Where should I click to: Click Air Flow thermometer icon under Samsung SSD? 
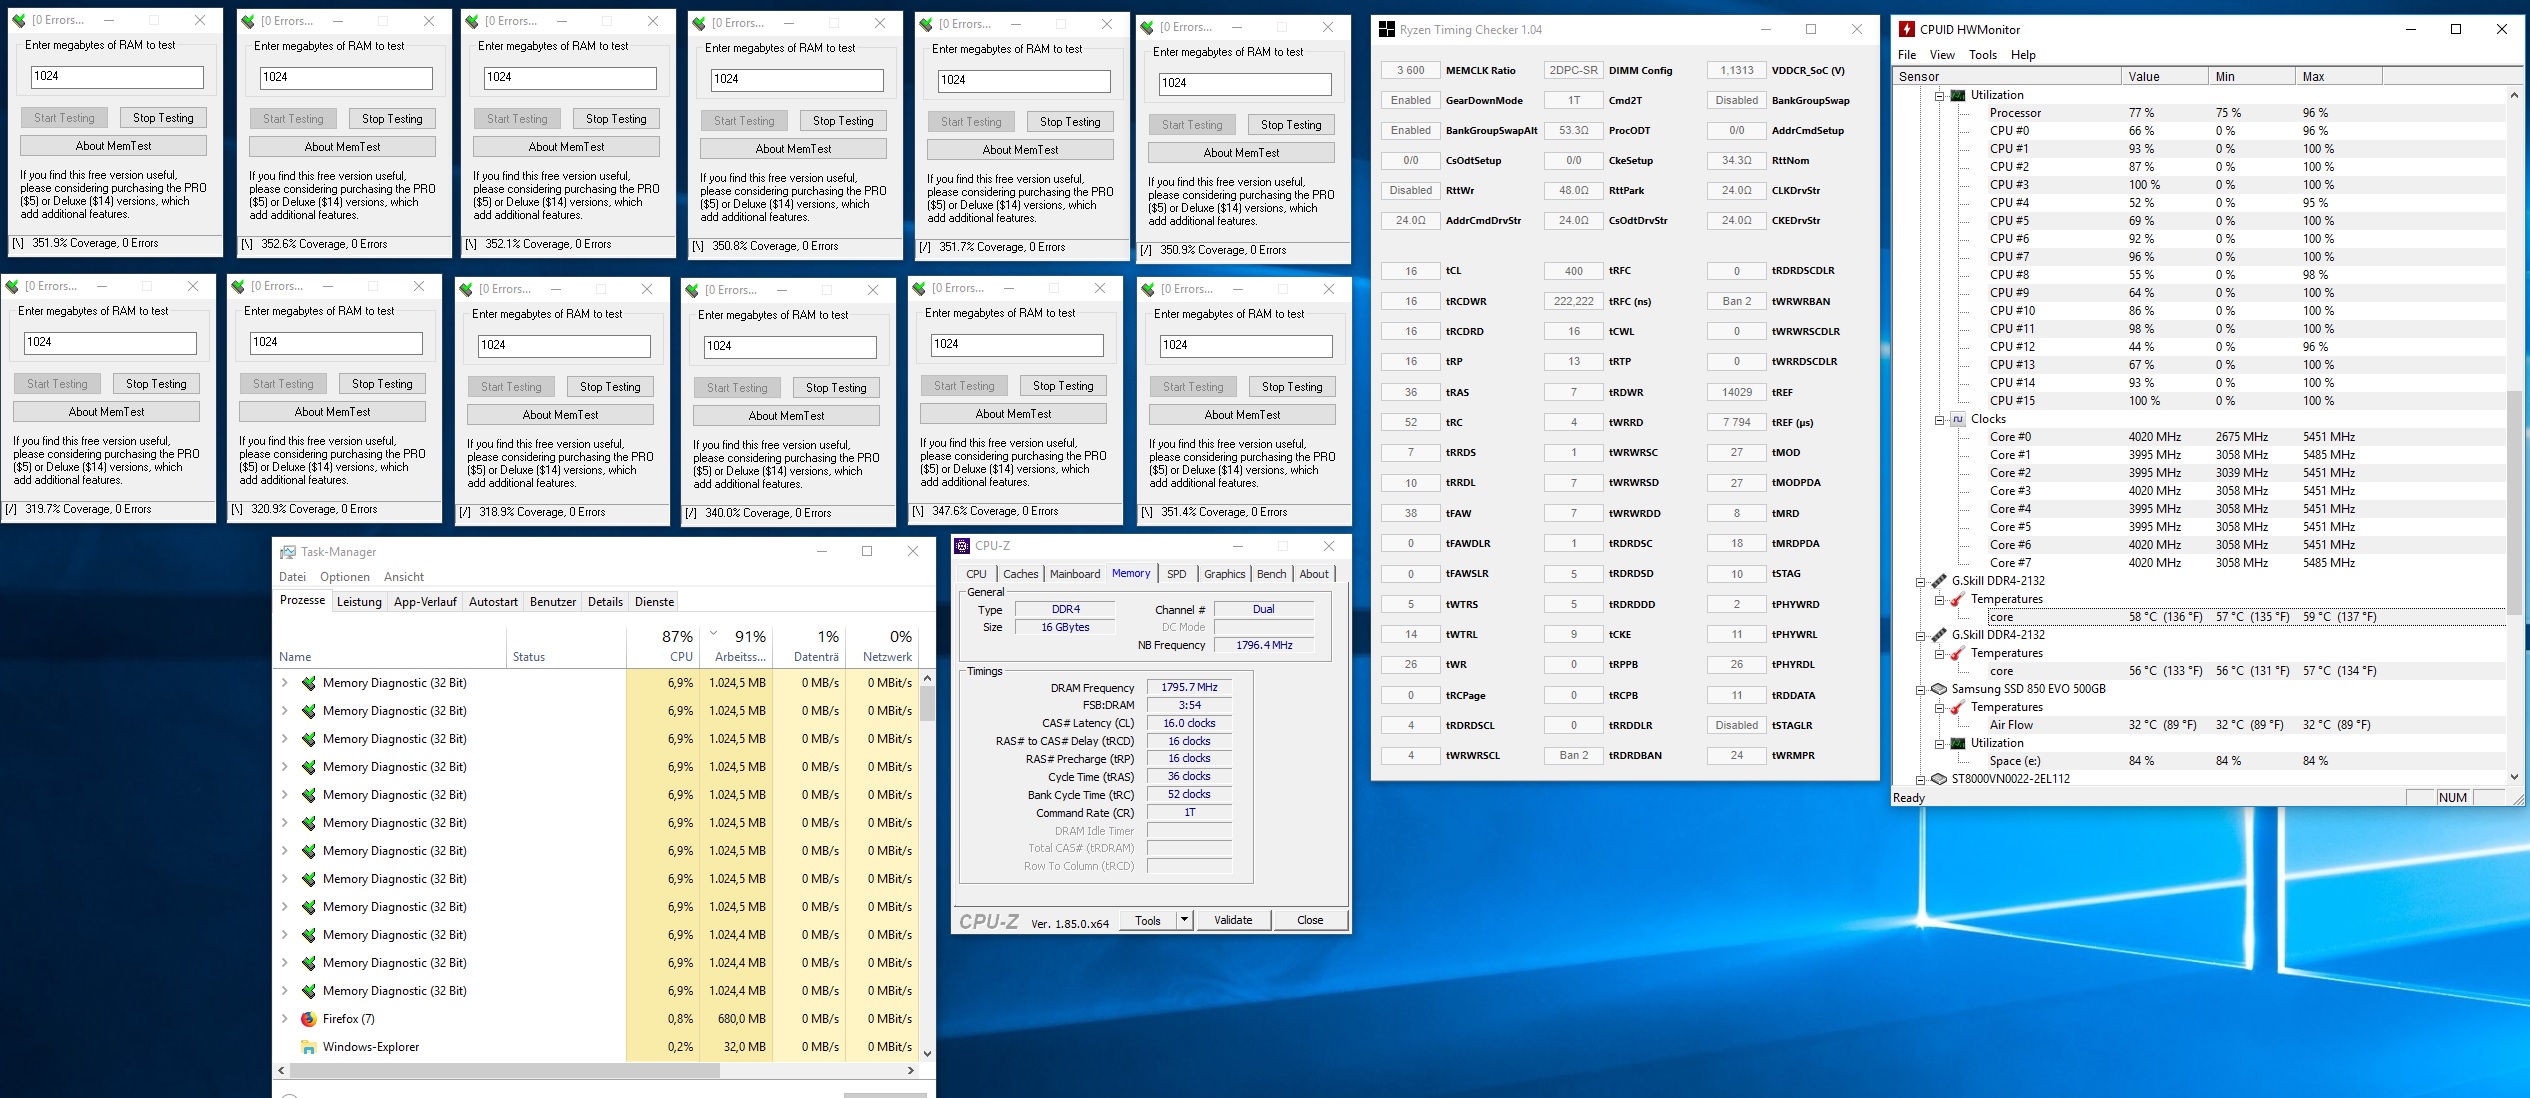1957,708
